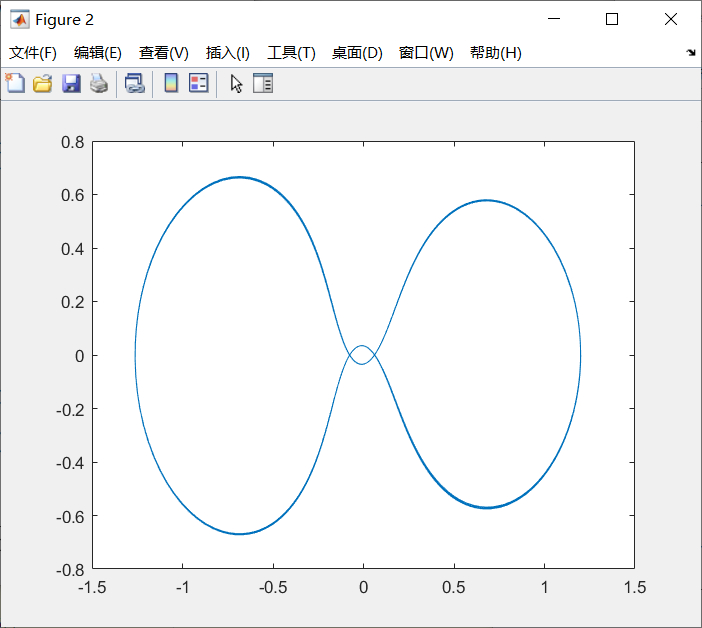
Task: Close the Figure 2 window
Action: coord(671,19)
